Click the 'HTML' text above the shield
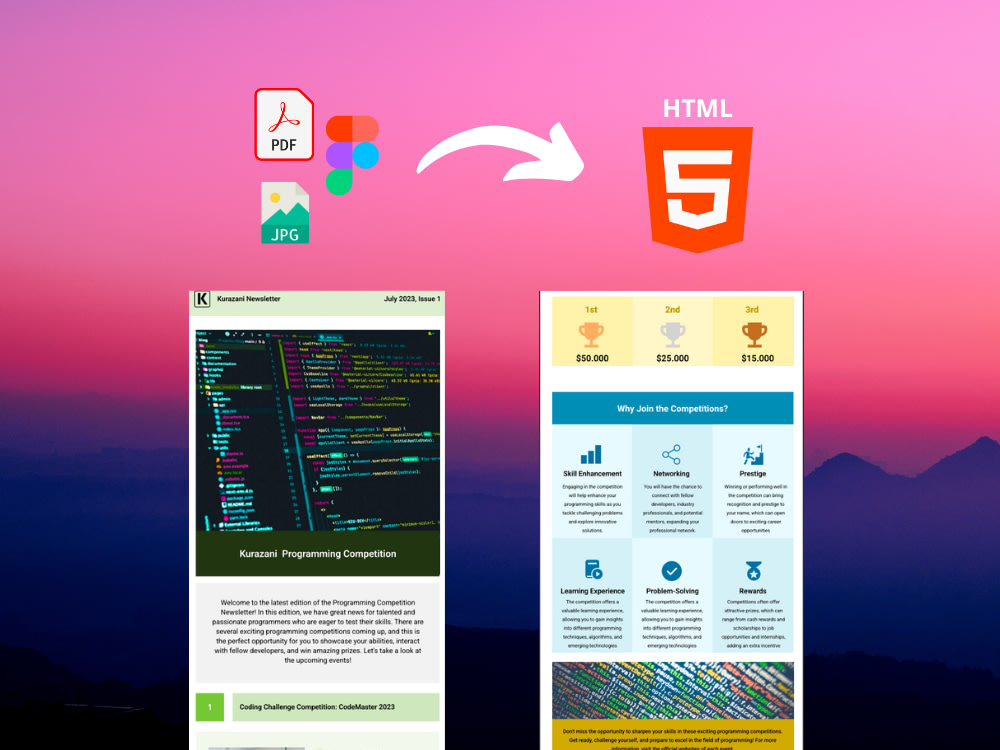Viewport: 1000px width, 750px height. point(697,108)
